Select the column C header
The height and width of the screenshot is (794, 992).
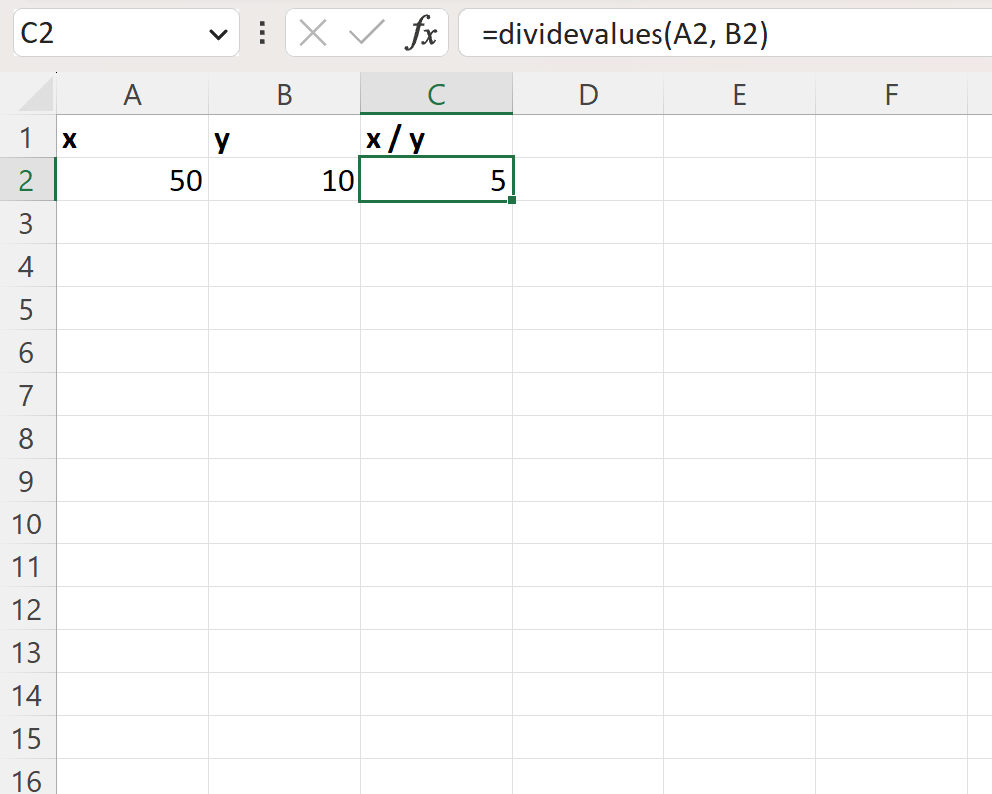436,94
